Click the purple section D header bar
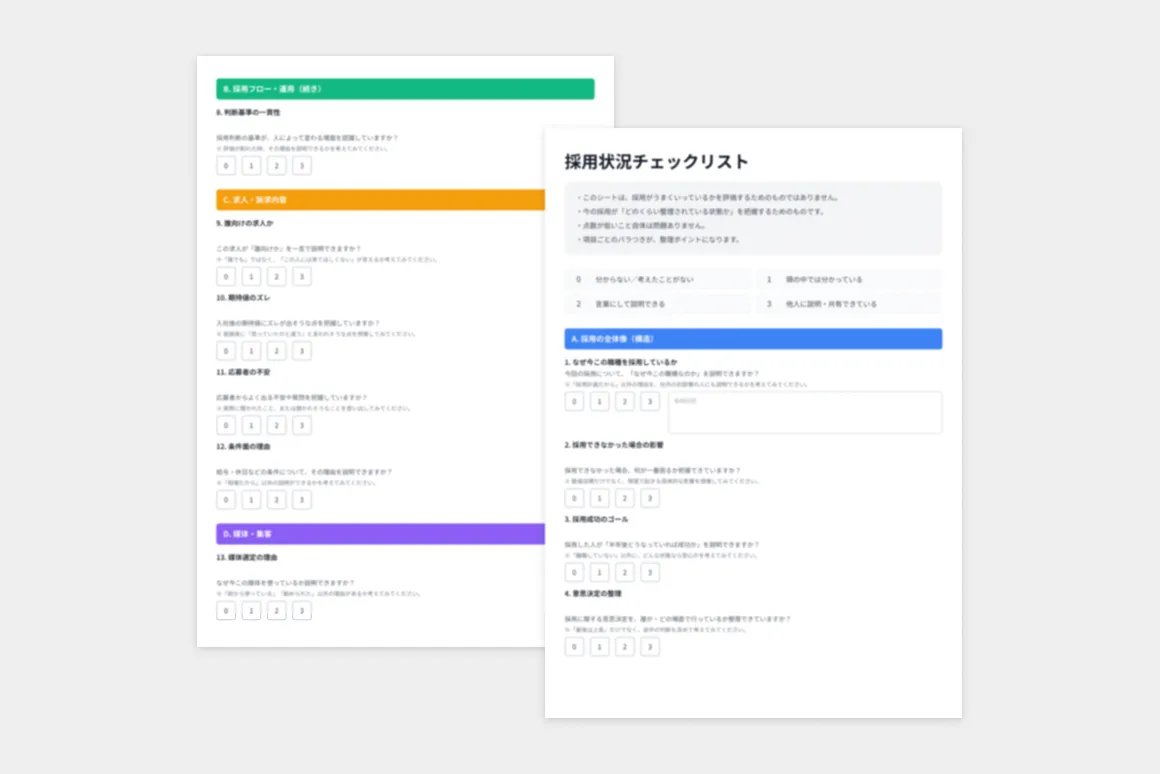The height and width of the screenshot is (774, 1160). (x=380, y=534)
